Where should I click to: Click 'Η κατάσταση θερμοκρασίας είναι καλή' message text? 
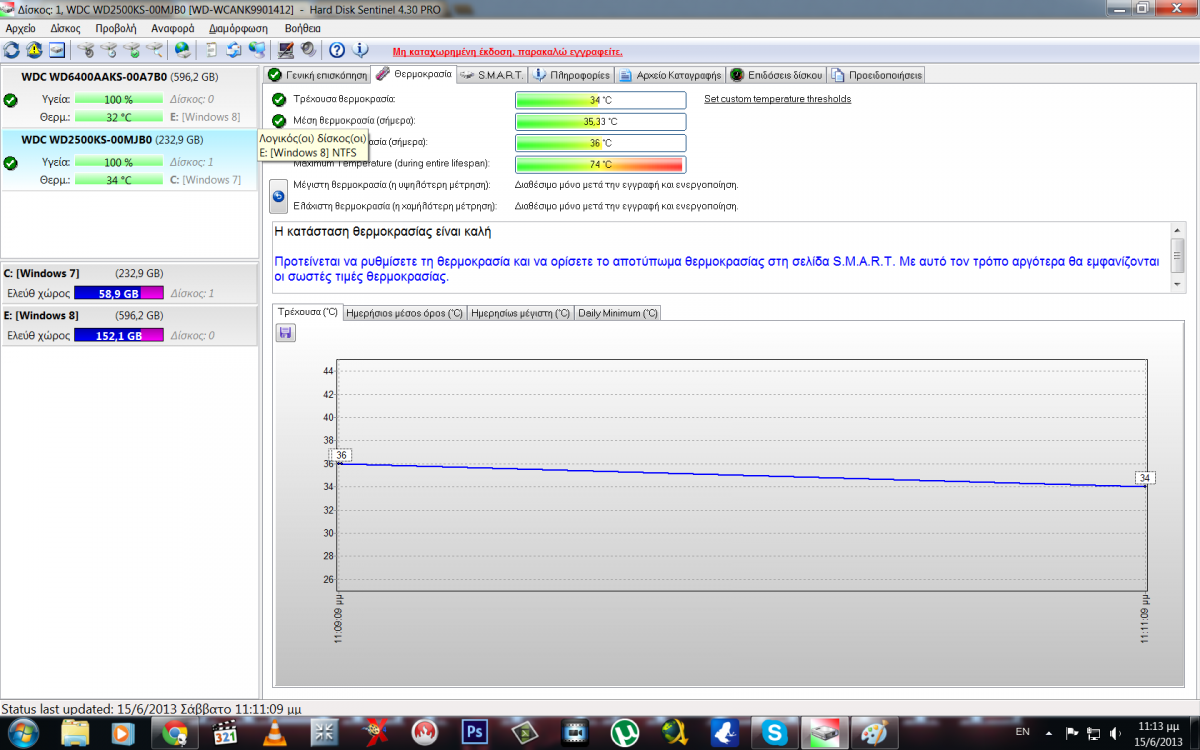(x=383, y=232)
